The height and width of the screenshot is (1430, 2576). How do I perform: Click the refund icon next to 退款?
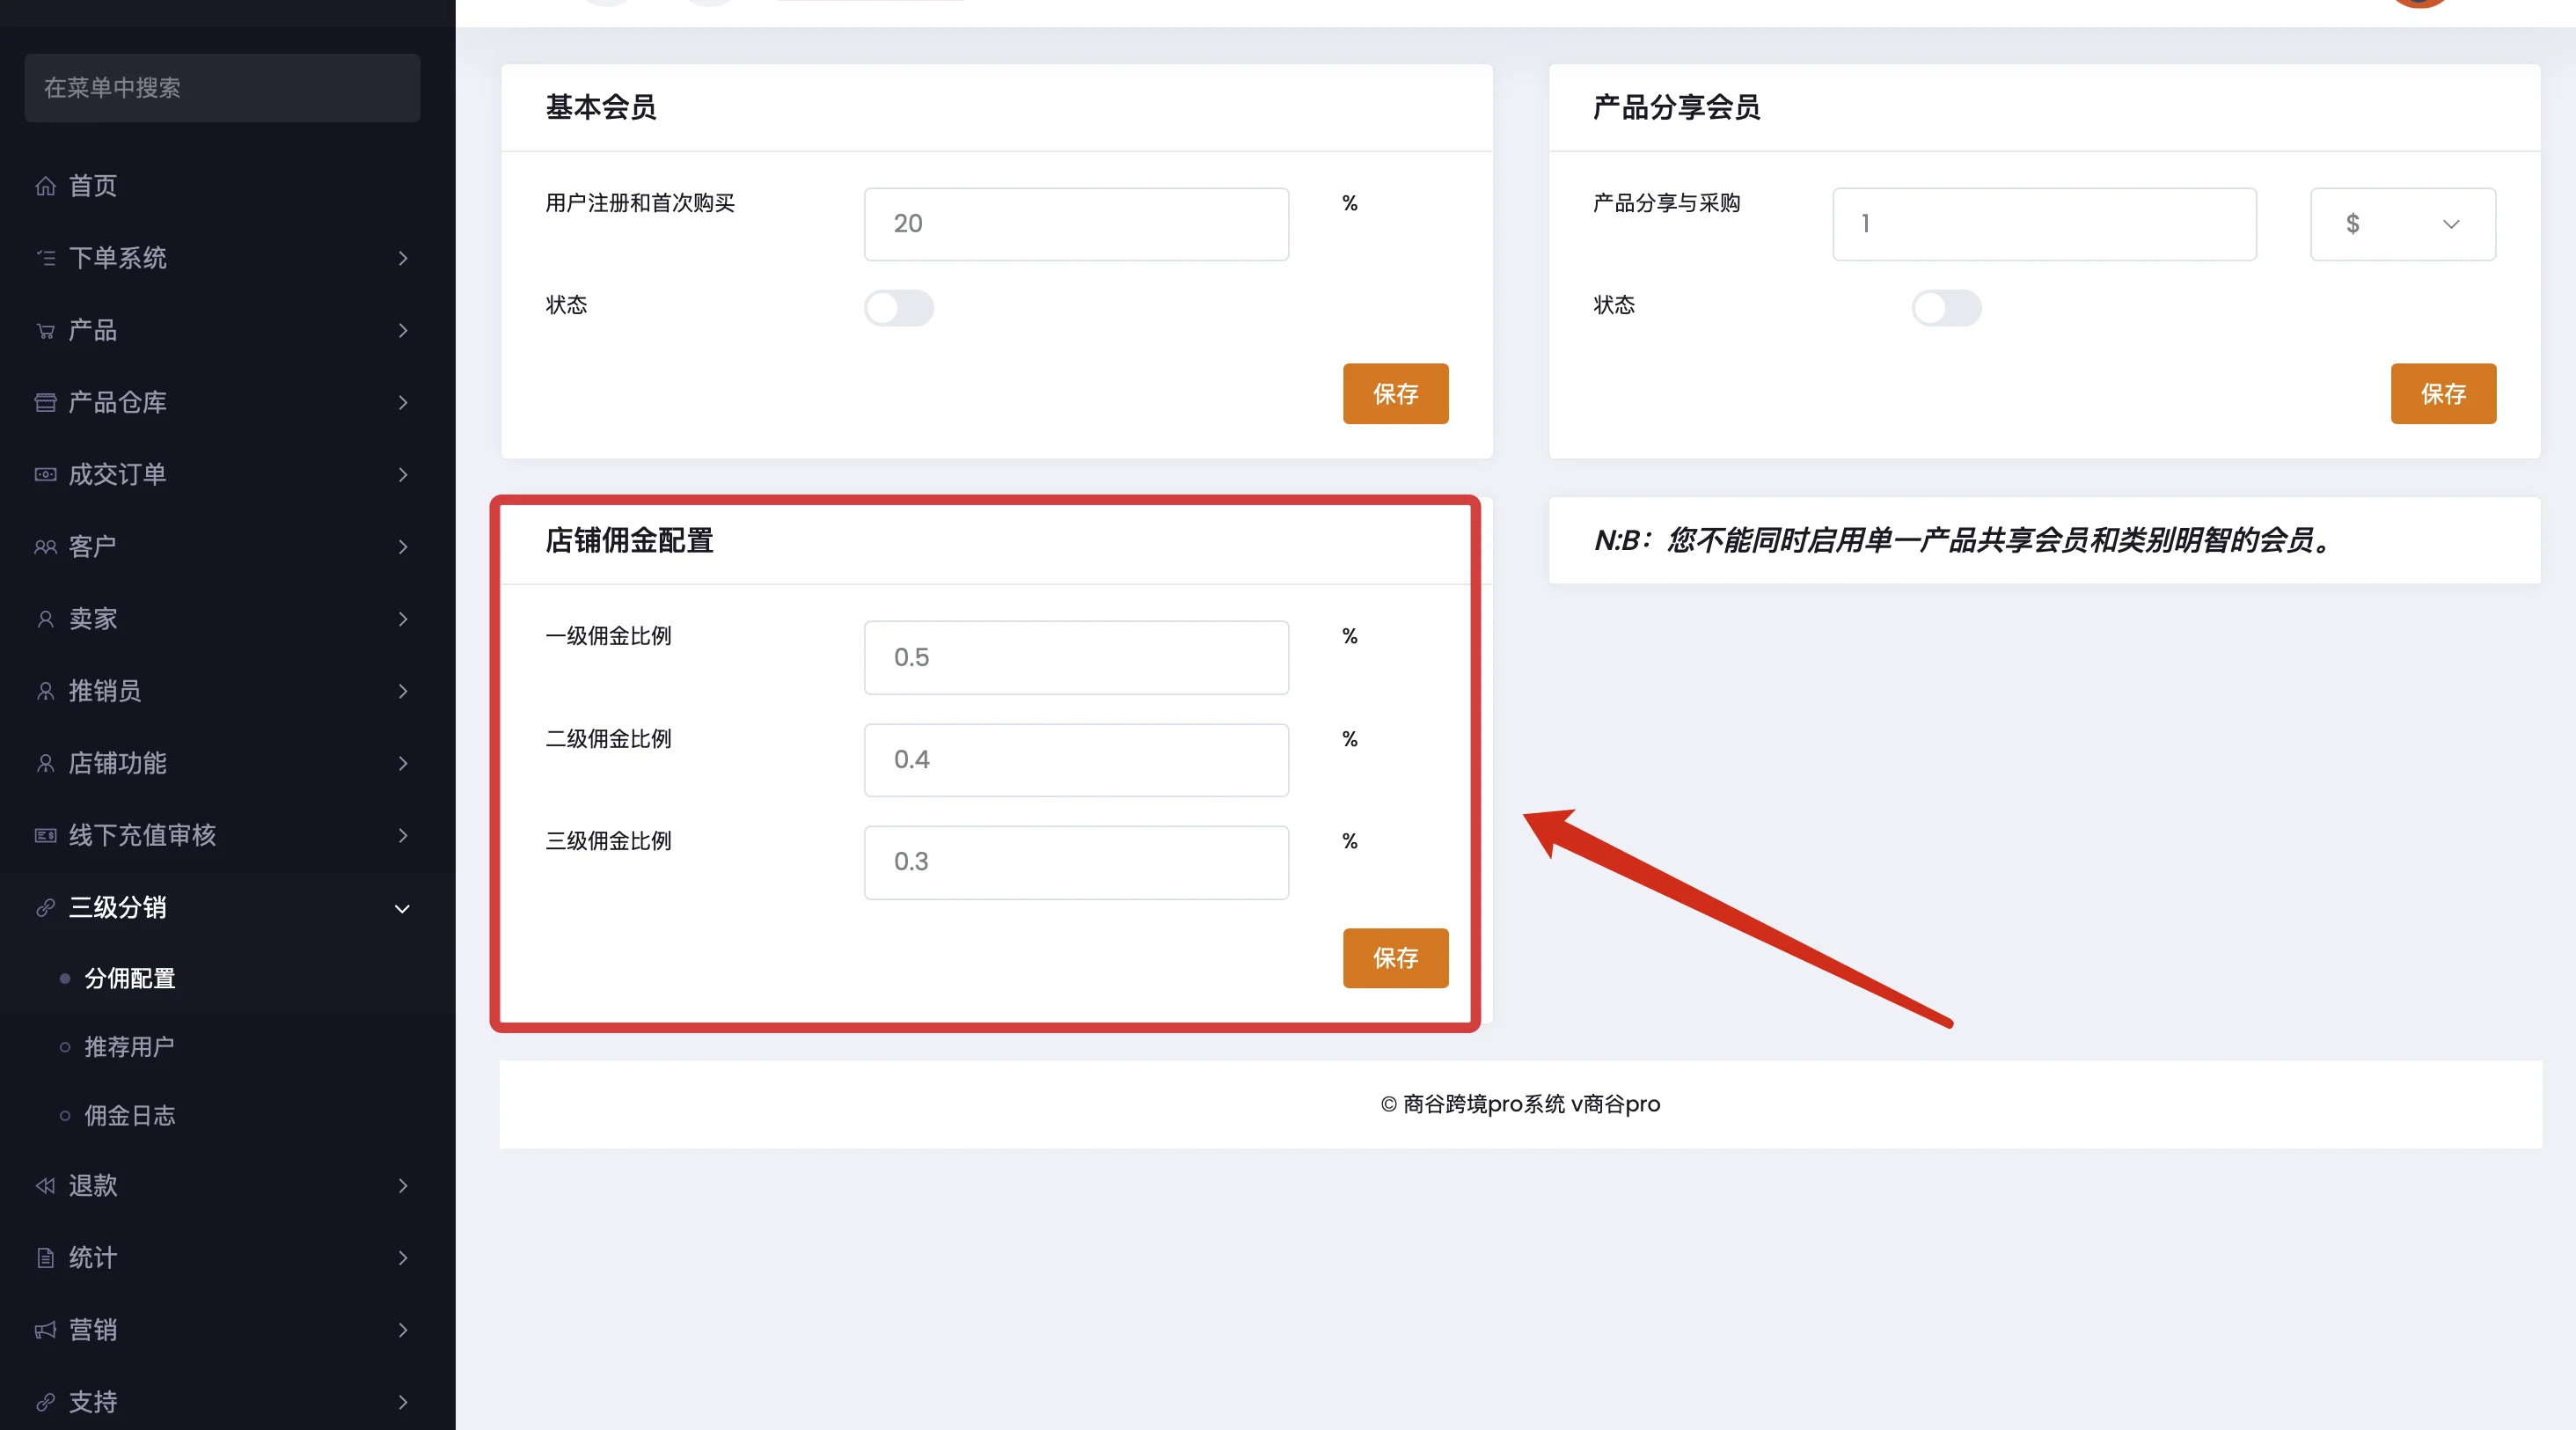click(45, 1186)
